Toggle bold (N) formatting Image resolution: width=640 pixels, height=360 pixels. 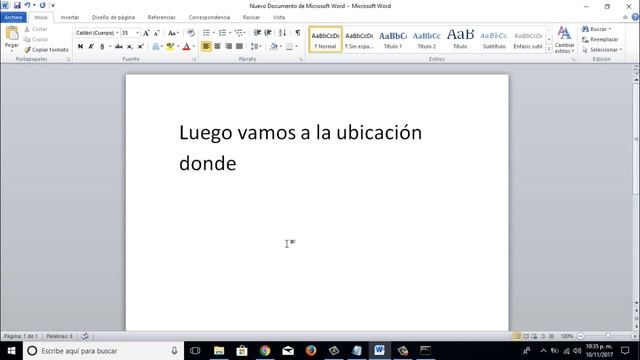[x=80, y=47]
